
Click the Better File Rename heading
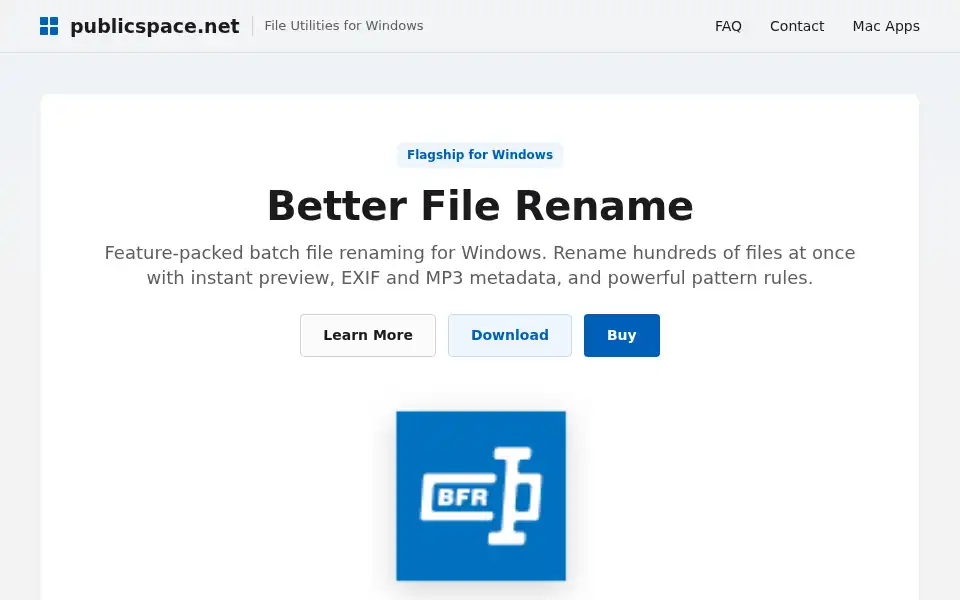point(480,206)
